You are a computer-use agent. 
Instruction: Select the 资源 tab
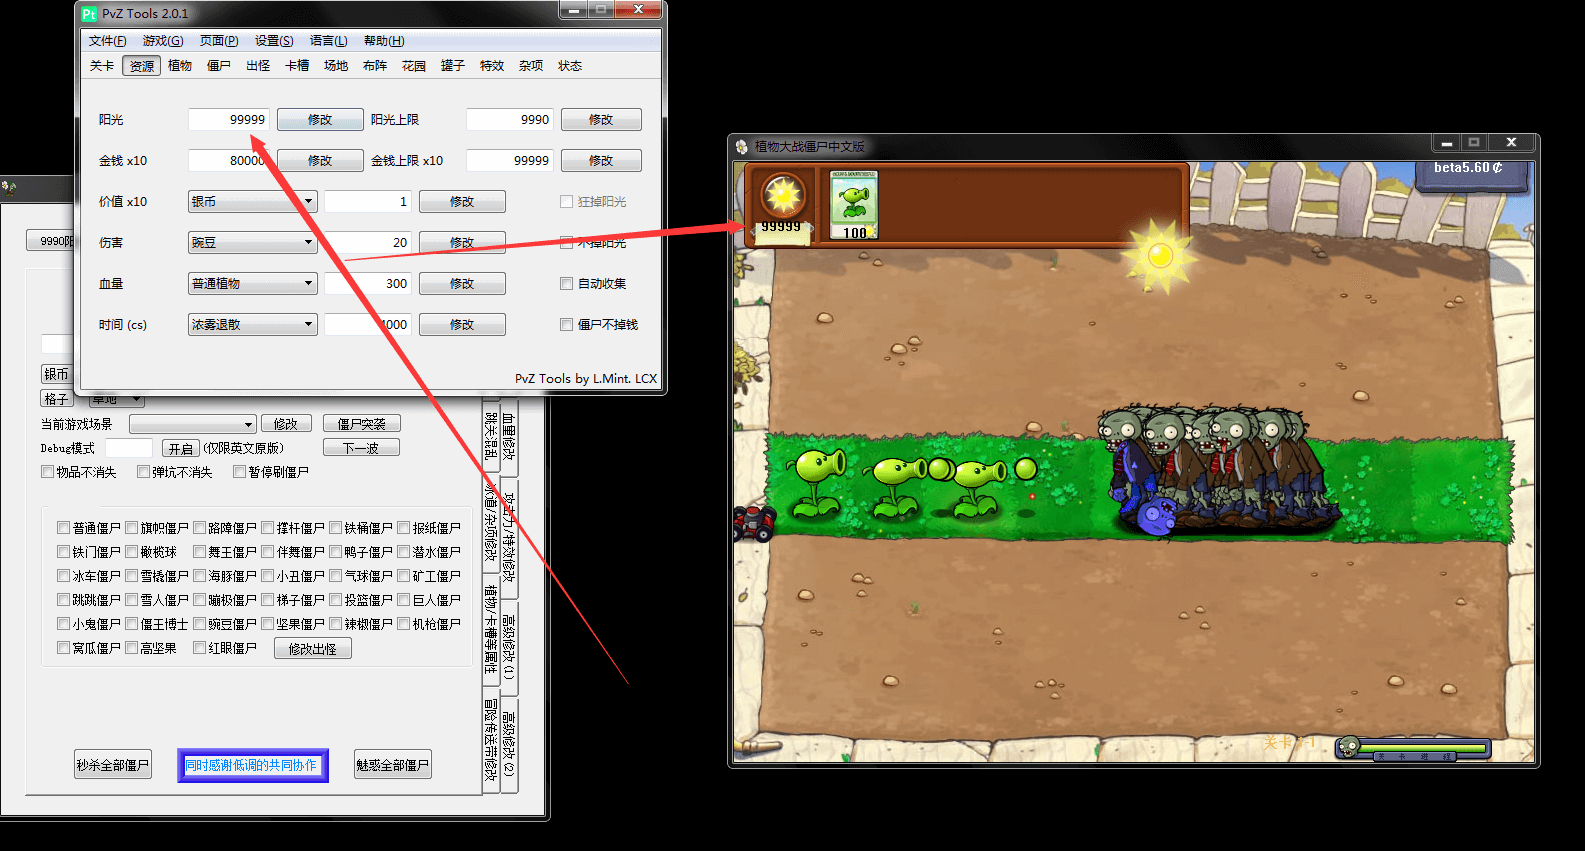click(142, 66)
